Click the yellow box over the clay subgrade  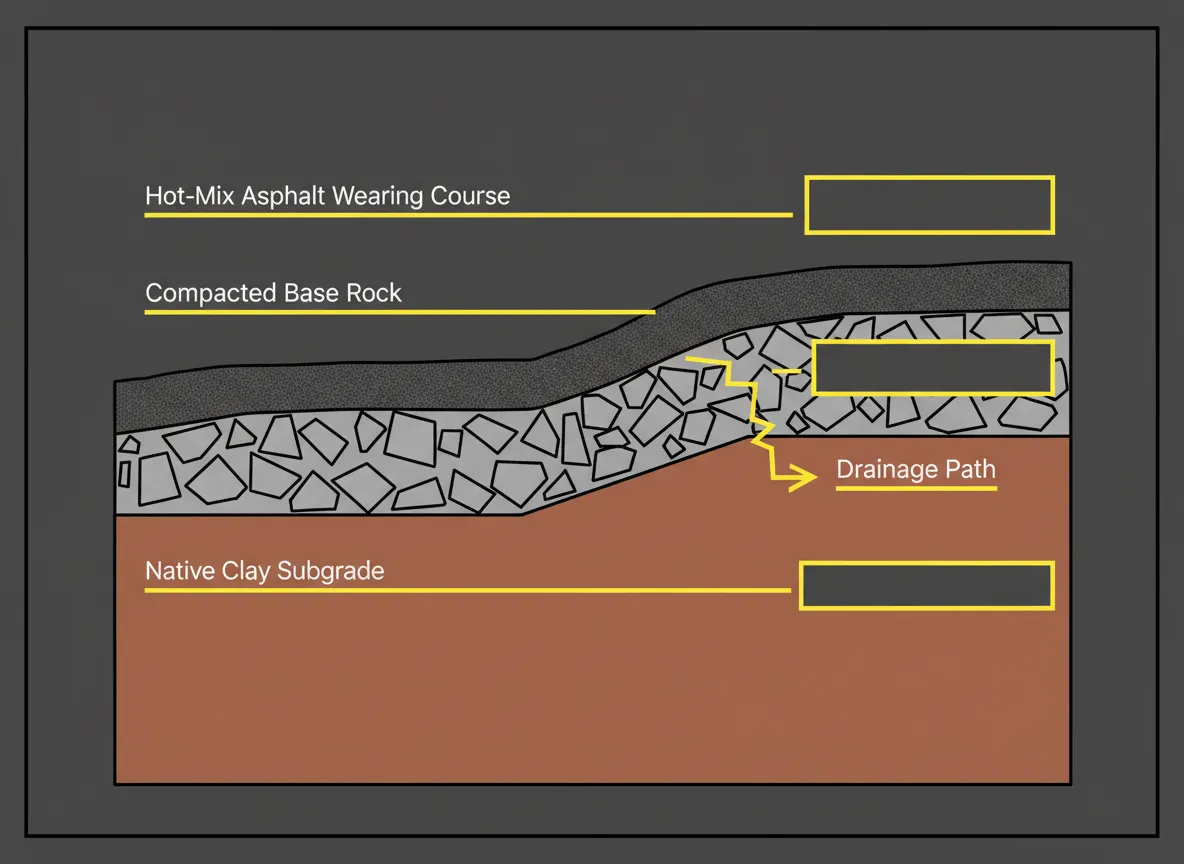coord(926,586)
